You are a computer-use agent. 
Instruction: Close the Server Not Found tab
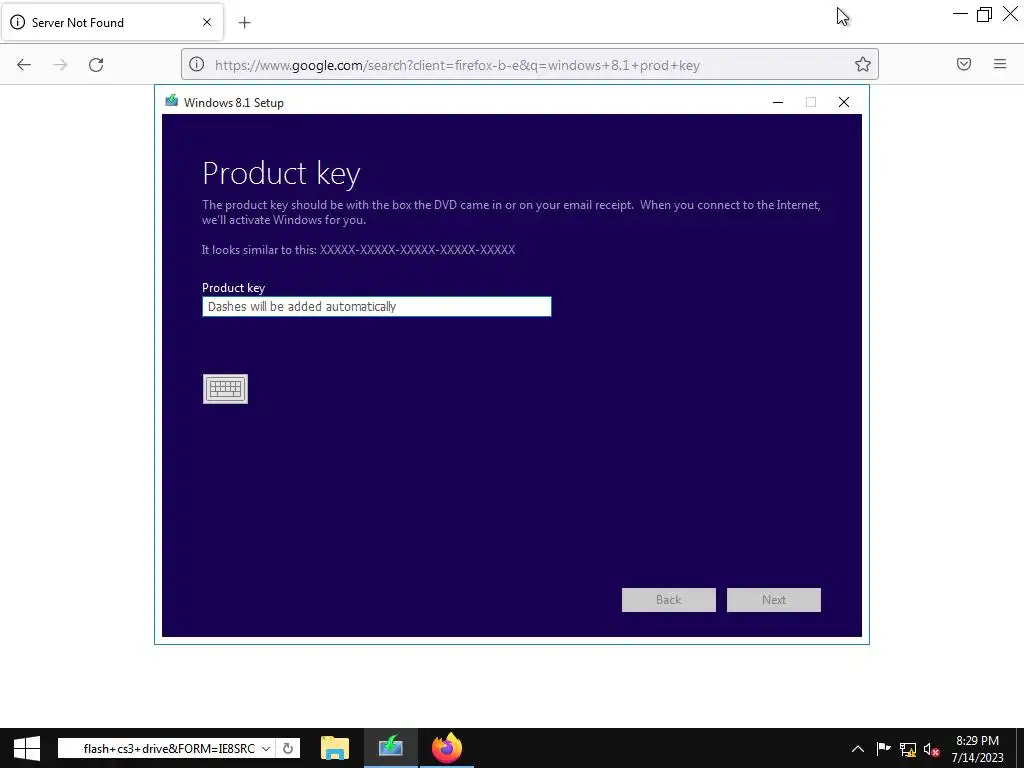(207, 22)
